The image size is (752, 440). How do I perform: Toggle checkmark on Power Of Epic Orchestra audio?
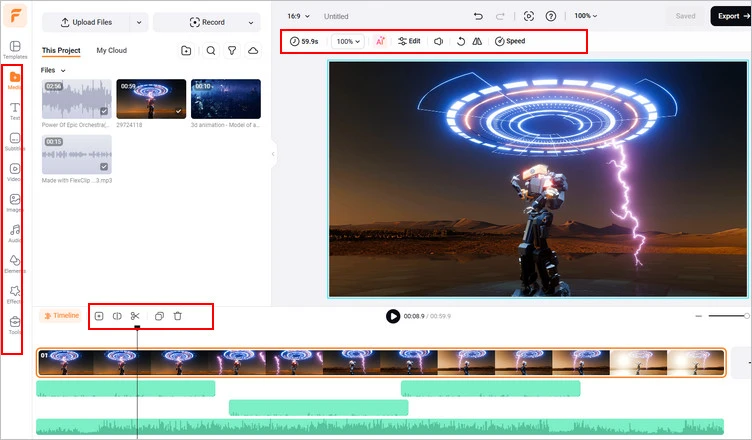pyautogui.click(x=104, y=111)
